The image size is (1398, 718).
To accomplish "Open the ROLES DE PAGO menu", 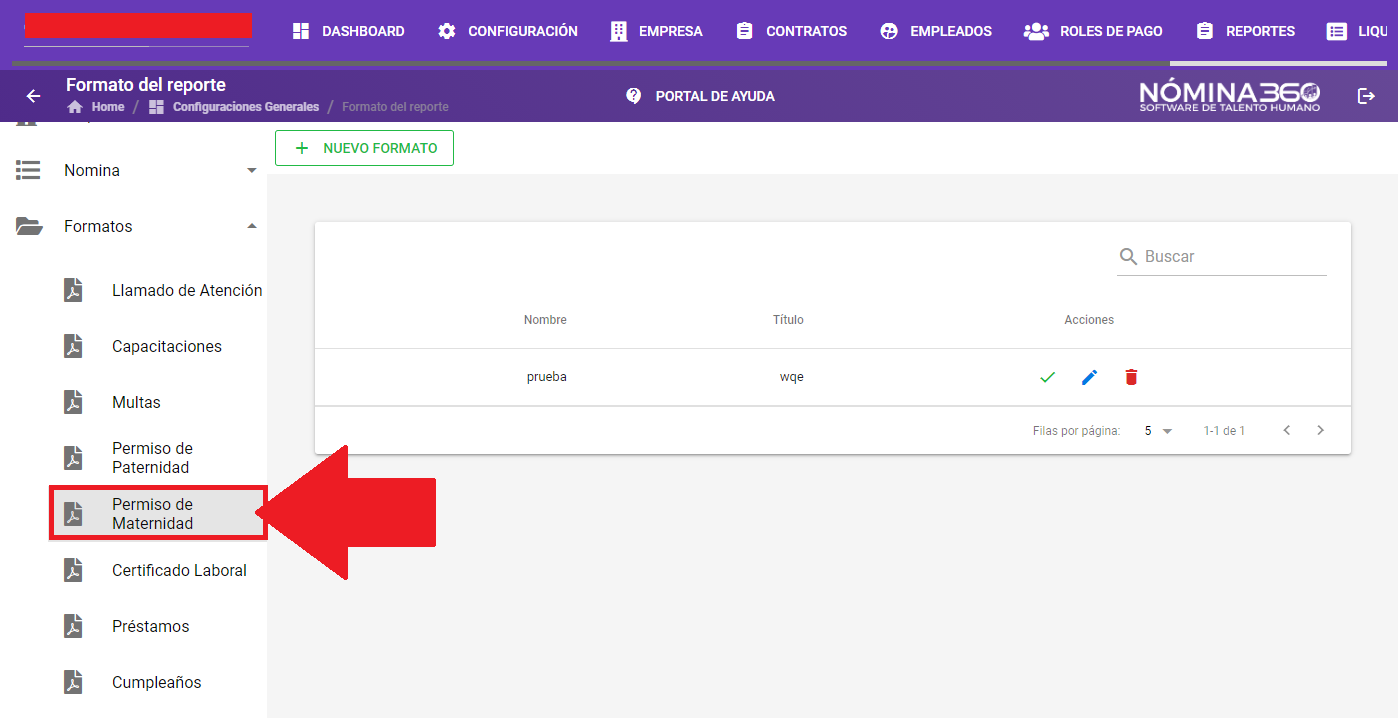I will click(x=1093, y=31).
